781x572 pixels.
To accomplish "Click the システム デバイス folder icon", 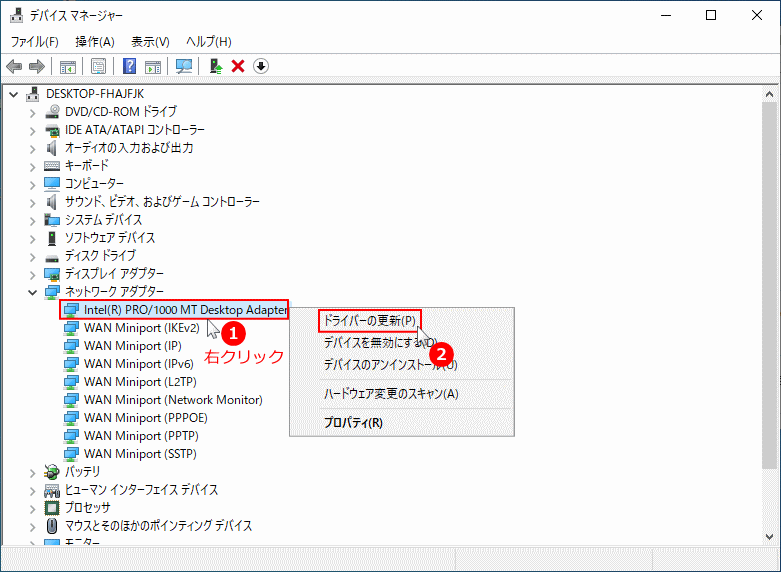I will (52, 220).
